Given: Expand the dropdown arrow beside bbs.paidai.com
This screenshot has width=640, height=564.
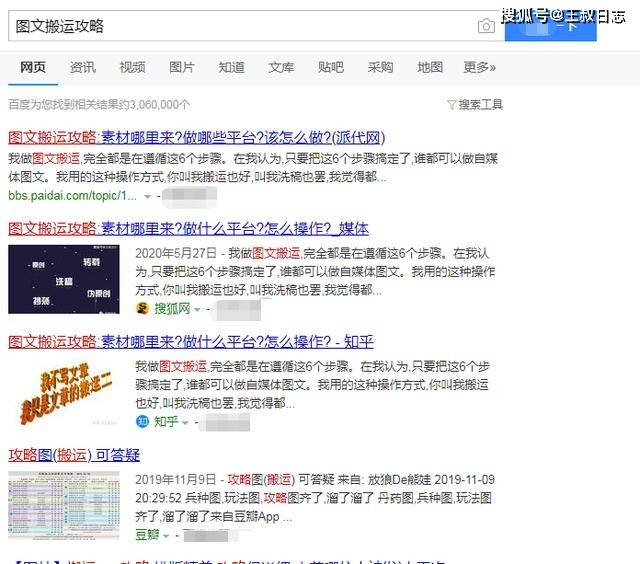Looking at the screenshot, I should [146, 196].
